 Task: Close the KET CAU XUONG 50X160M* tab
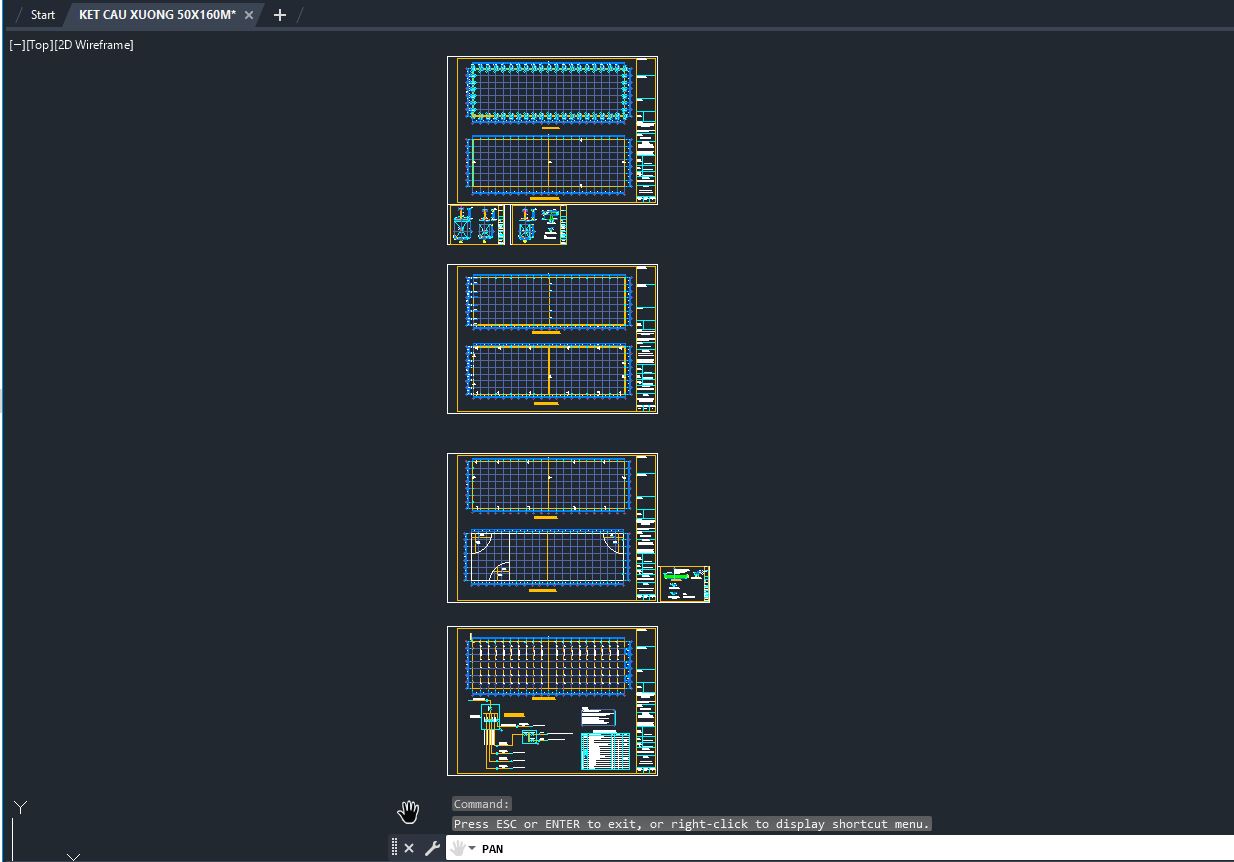click(249, 15)
